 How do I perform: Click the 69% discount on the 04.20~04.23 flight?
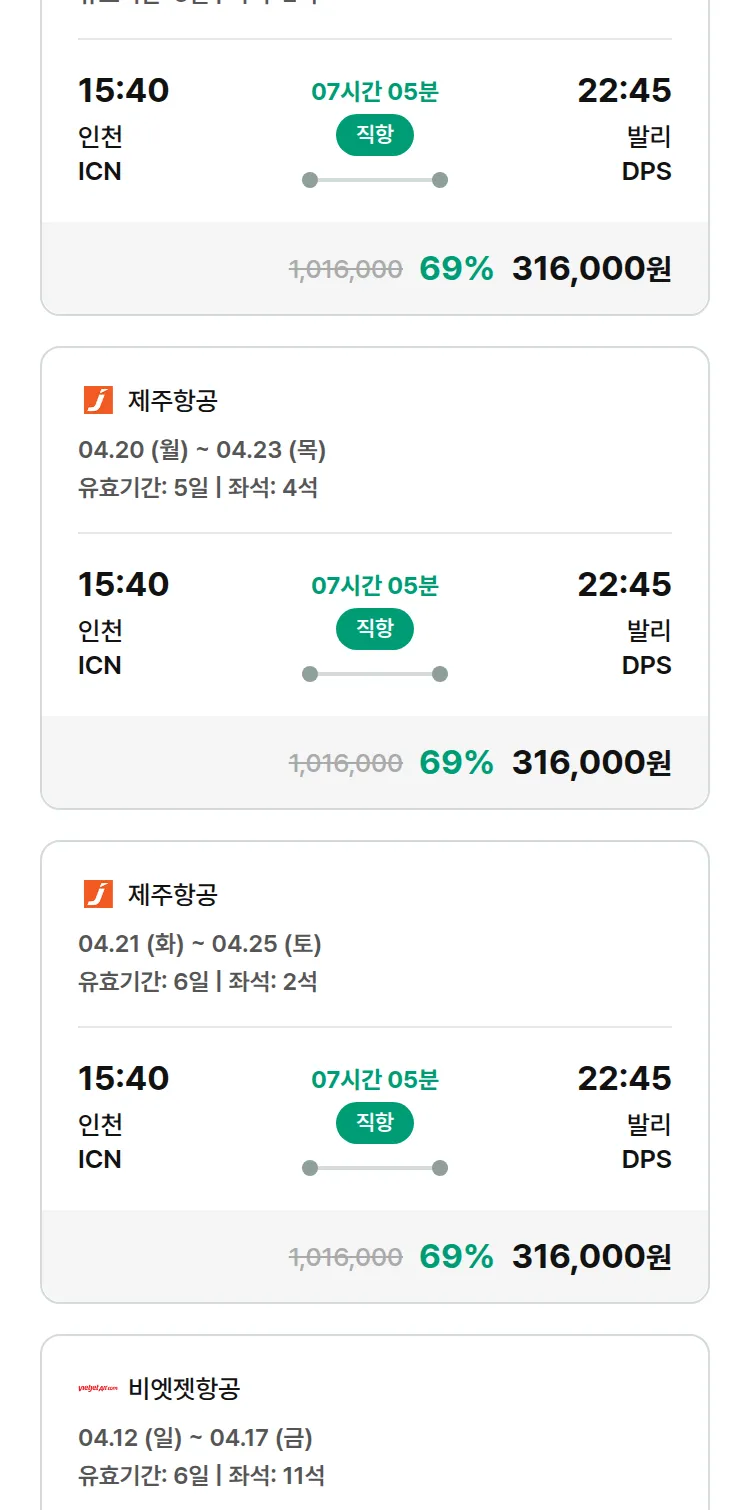[x=456, y=763]
